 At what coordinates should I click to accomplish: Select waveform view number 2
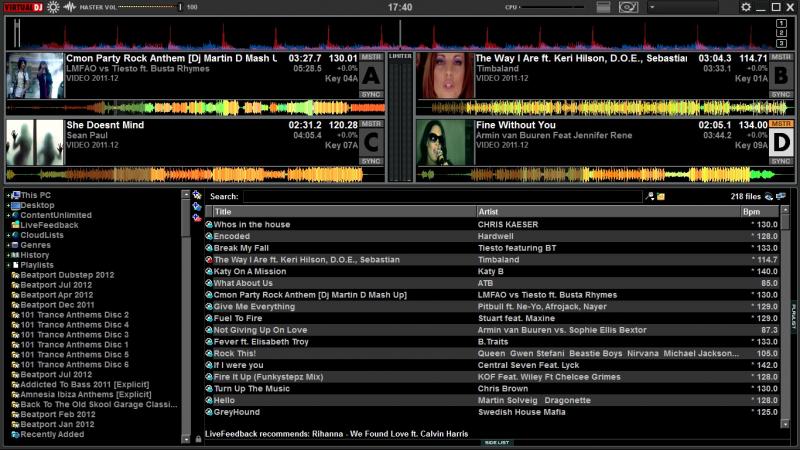[781, 33]
